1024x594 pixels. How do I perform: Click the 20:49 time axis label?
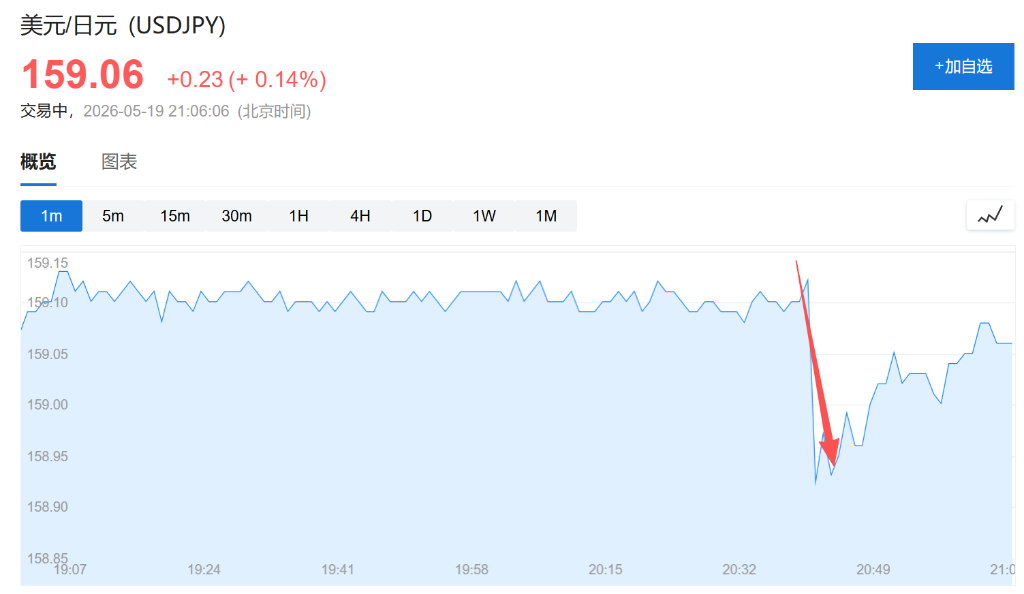pos(873,570)
